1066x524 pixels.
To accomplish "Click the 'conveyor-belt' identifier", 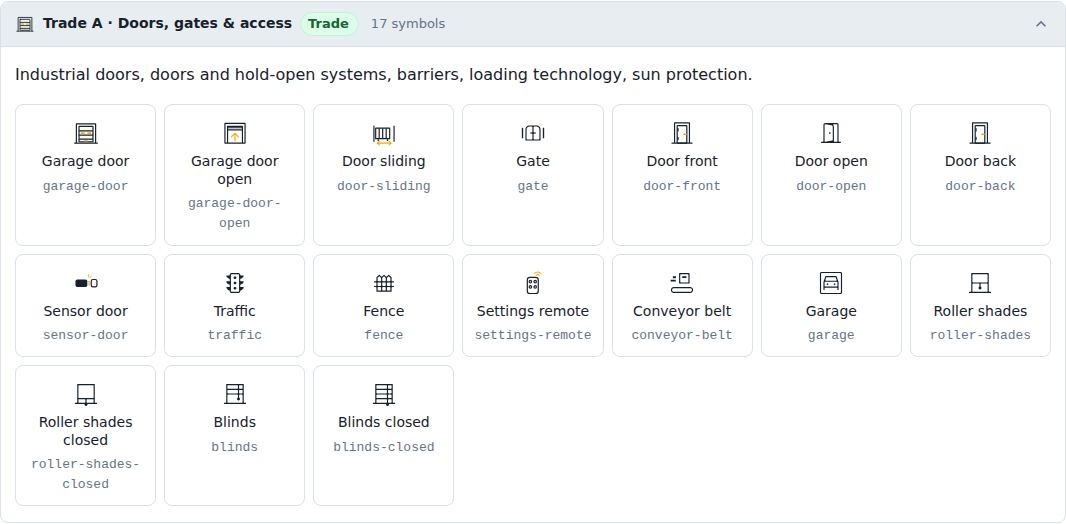I will pos(682,334).
